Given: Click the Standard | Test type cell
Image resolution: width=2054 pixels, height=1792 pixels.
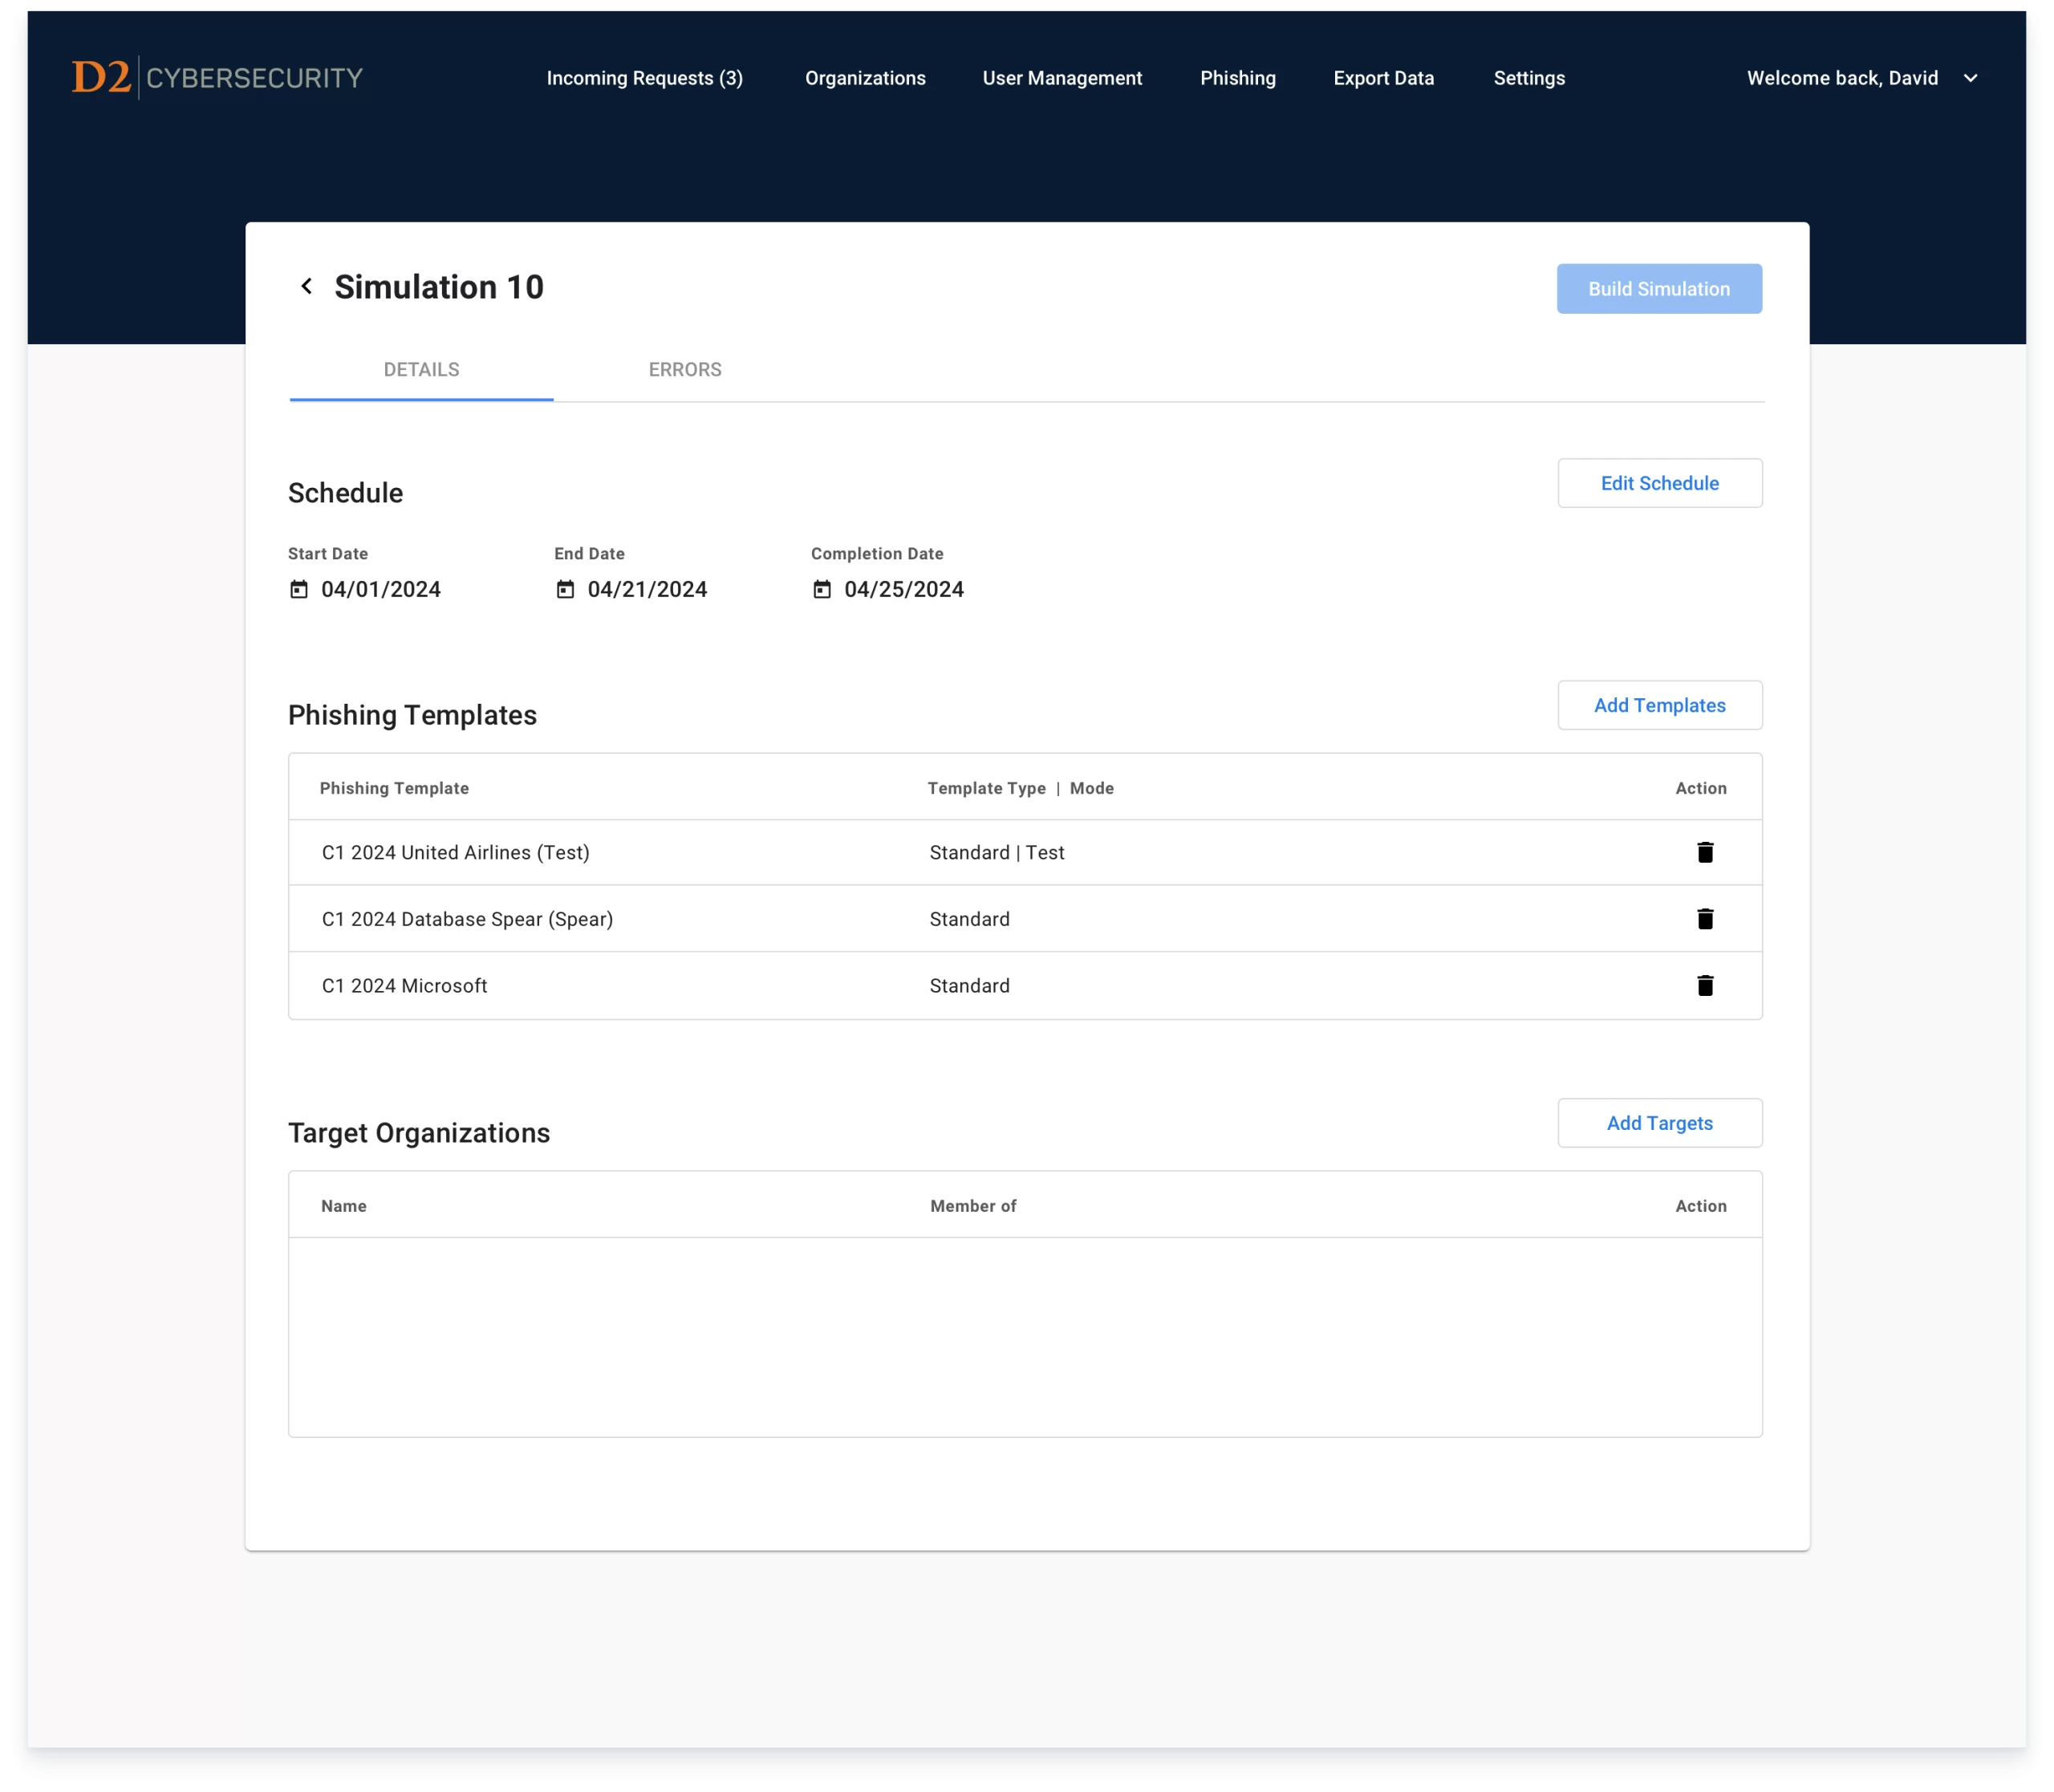Looking at the screenshot, I should [997, 852].
